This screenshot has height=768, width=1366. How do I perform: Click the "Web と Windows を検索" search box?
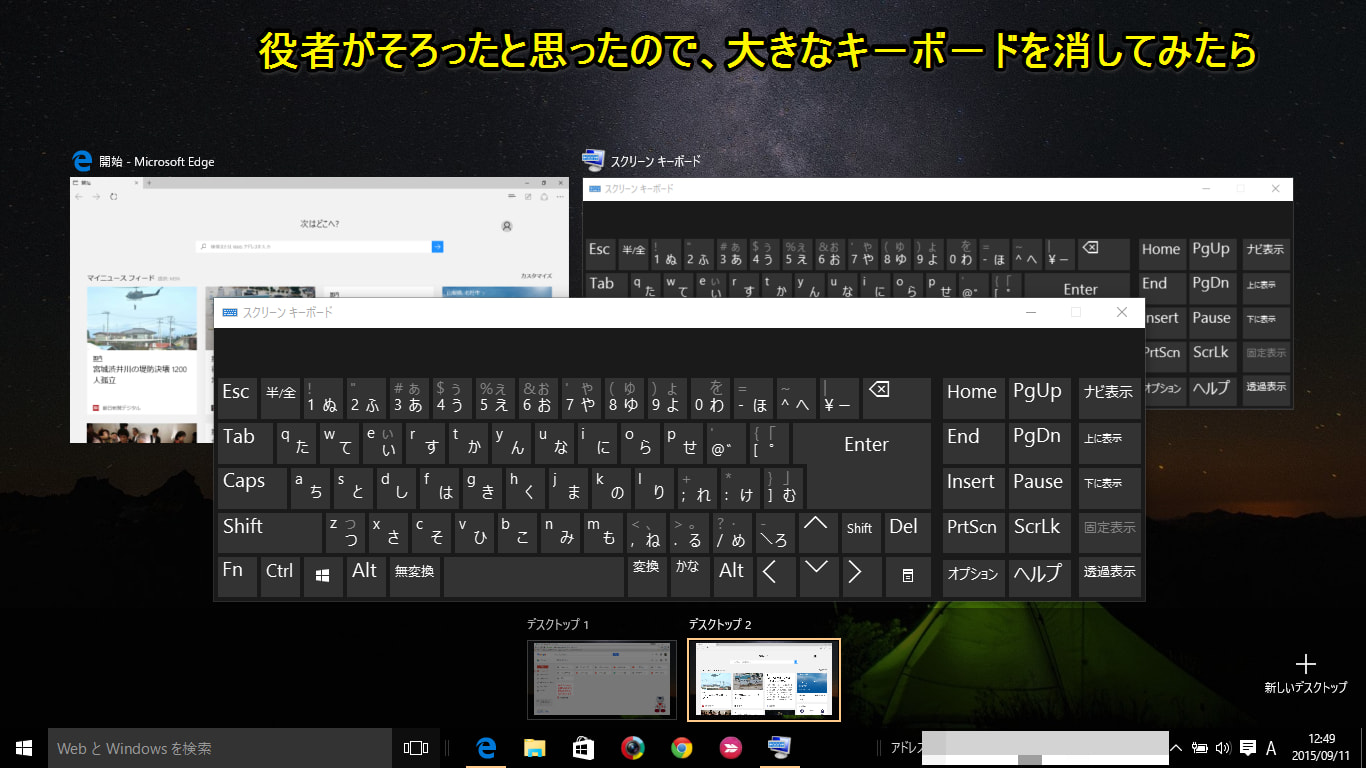pos(220,748)
